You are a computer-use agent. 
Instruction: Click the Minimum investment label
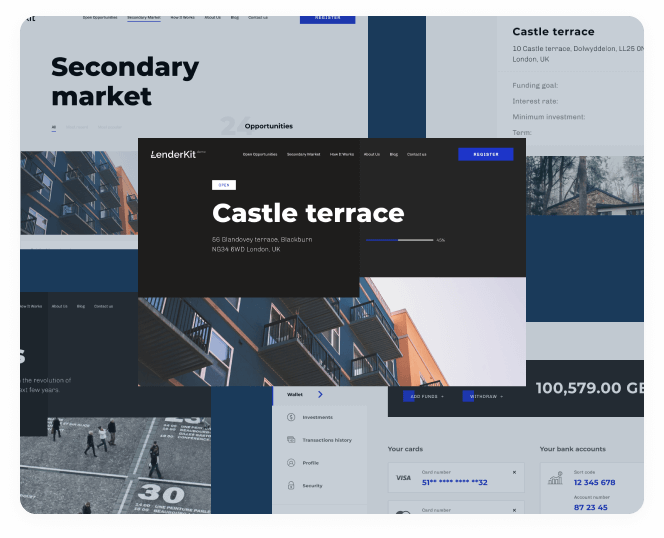[x=549, y=117]
